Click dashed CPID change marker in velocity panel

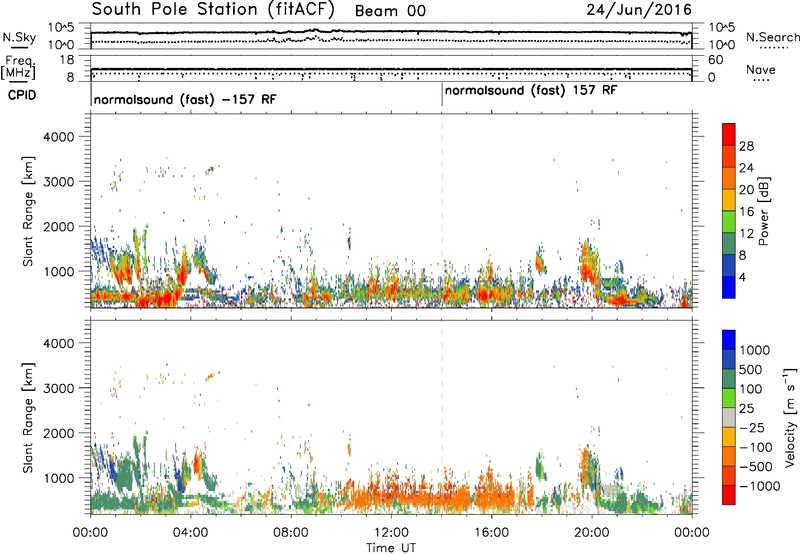click(442, 417)
